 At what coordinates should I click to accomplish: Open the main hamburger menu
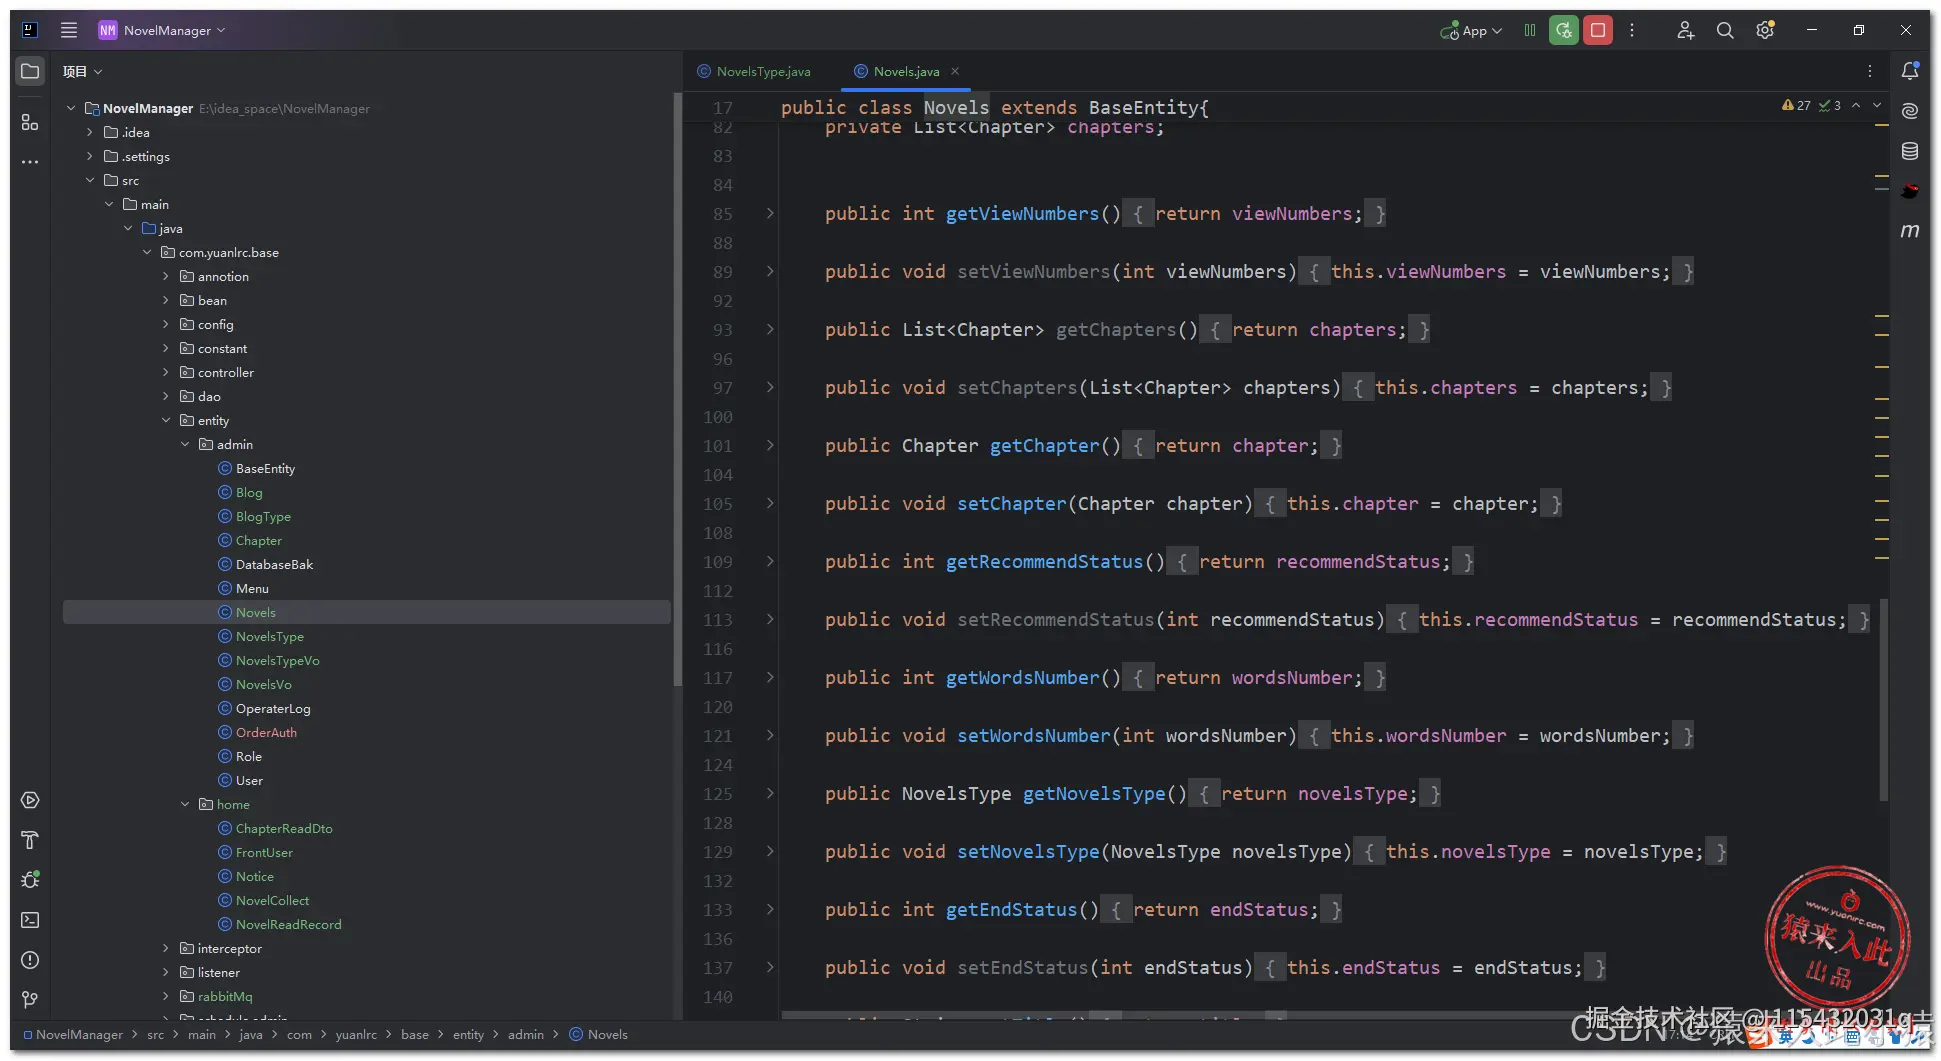click(69, 30)
